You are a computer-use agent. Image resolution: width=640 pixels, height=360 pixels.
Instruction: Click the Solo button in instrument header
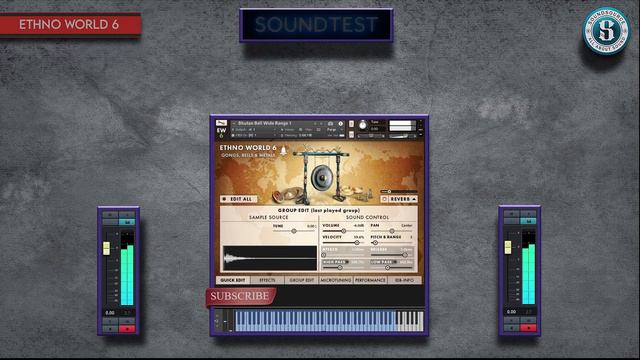click(351, 123)
